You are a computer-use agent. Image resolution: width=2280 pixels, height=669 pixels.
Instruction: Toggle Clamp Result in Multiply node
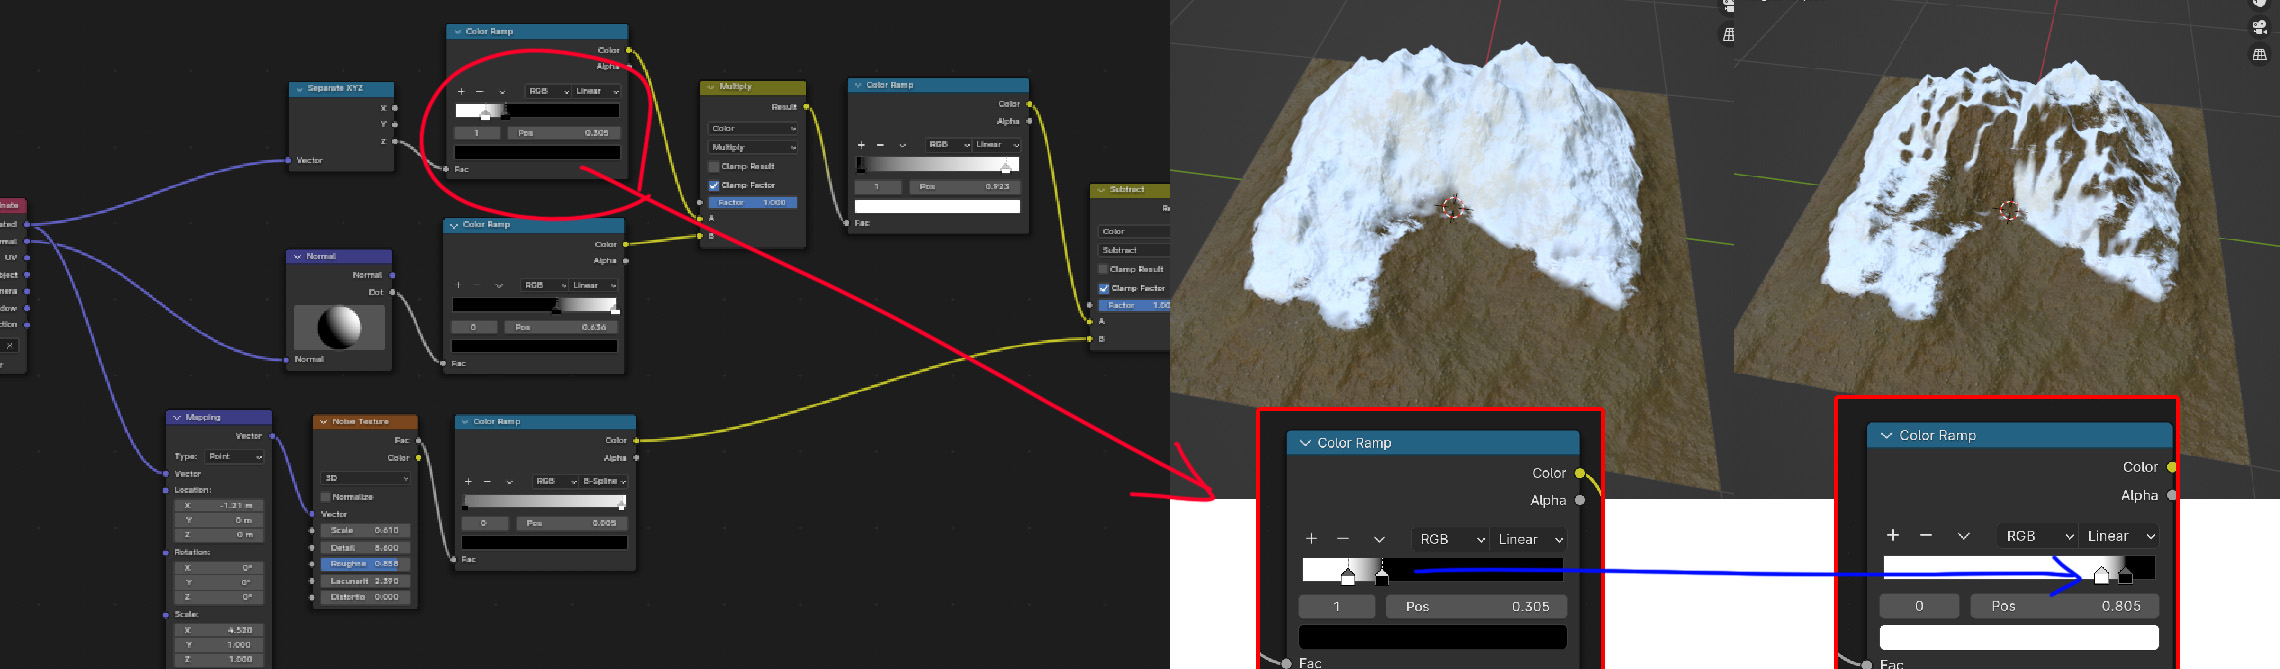714,166
